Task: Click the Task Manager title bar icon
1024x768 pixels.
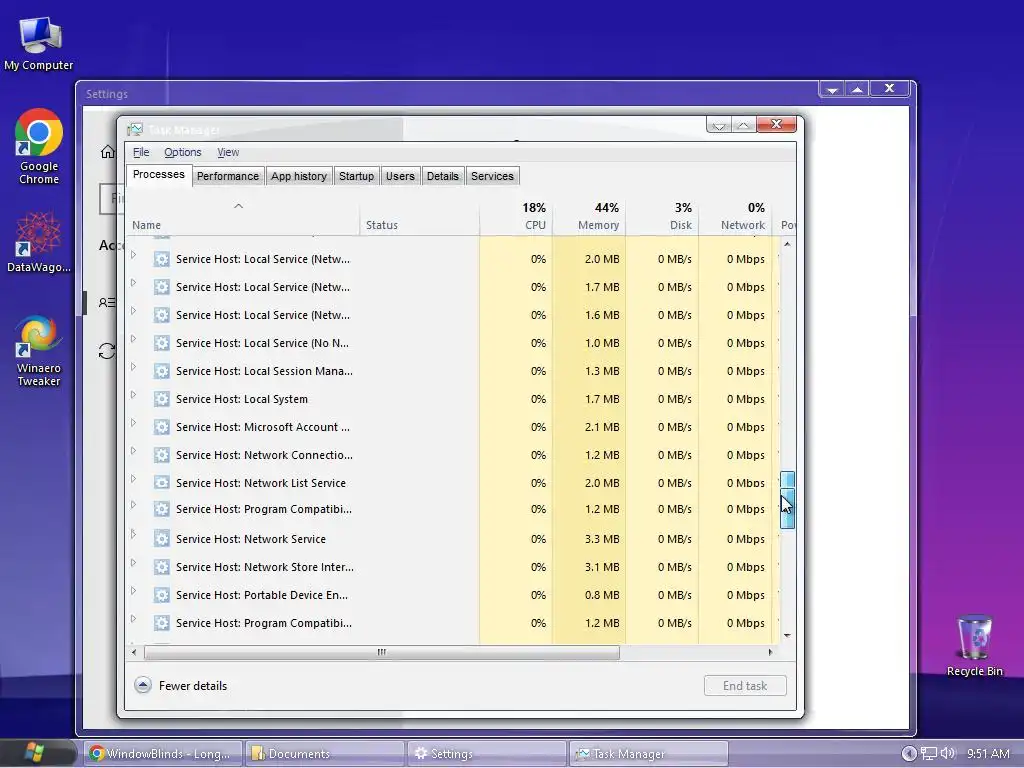Action: point(135,129)
